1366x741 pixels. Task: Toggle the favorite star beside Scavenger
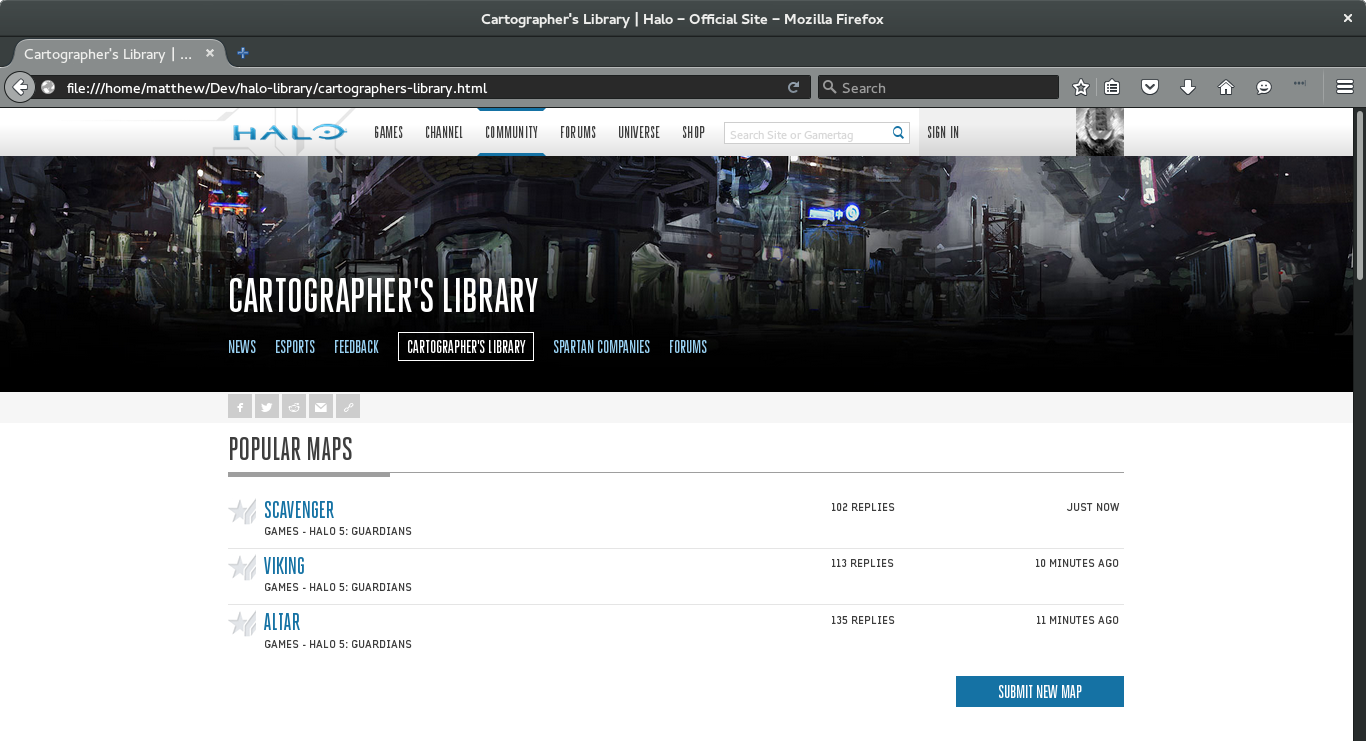[x=242, y=512]
